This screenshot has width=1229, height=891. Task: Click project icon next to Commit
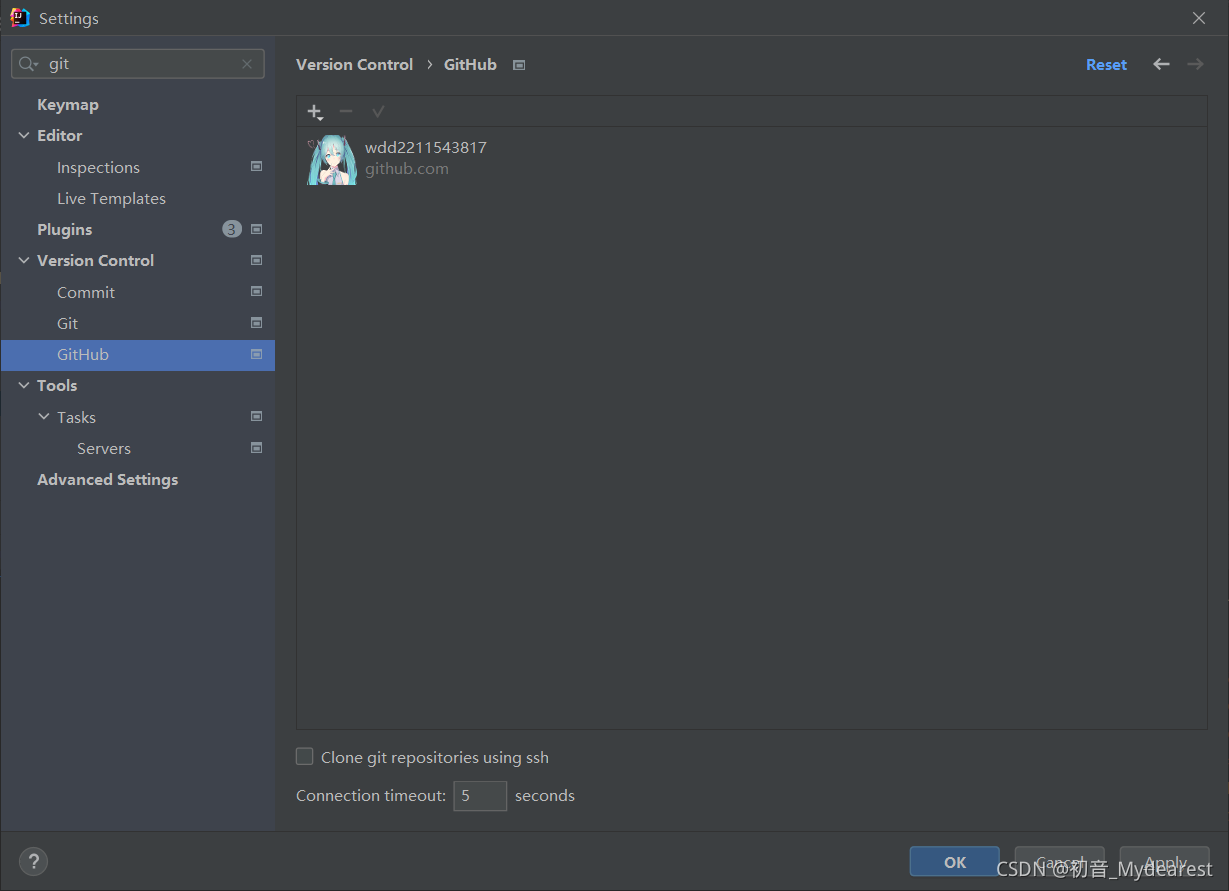click(x=256, y=292)
